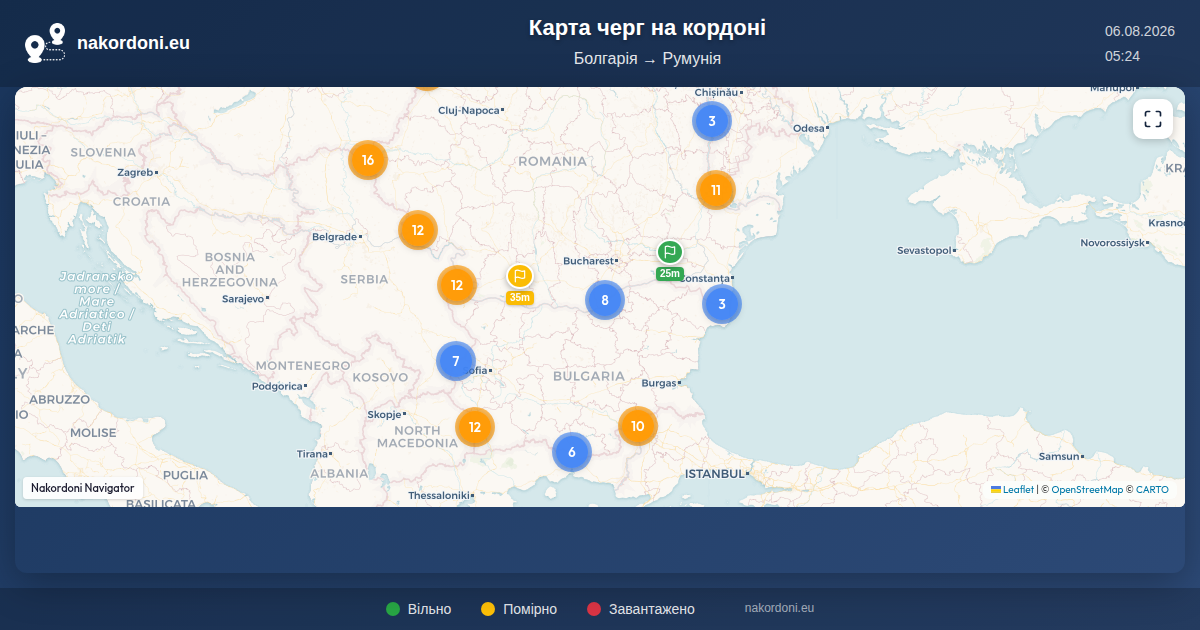This screenshot has width=1200, height=630.
Task: Select the yellow flag checkpoint marker
Action: point(519,276)
